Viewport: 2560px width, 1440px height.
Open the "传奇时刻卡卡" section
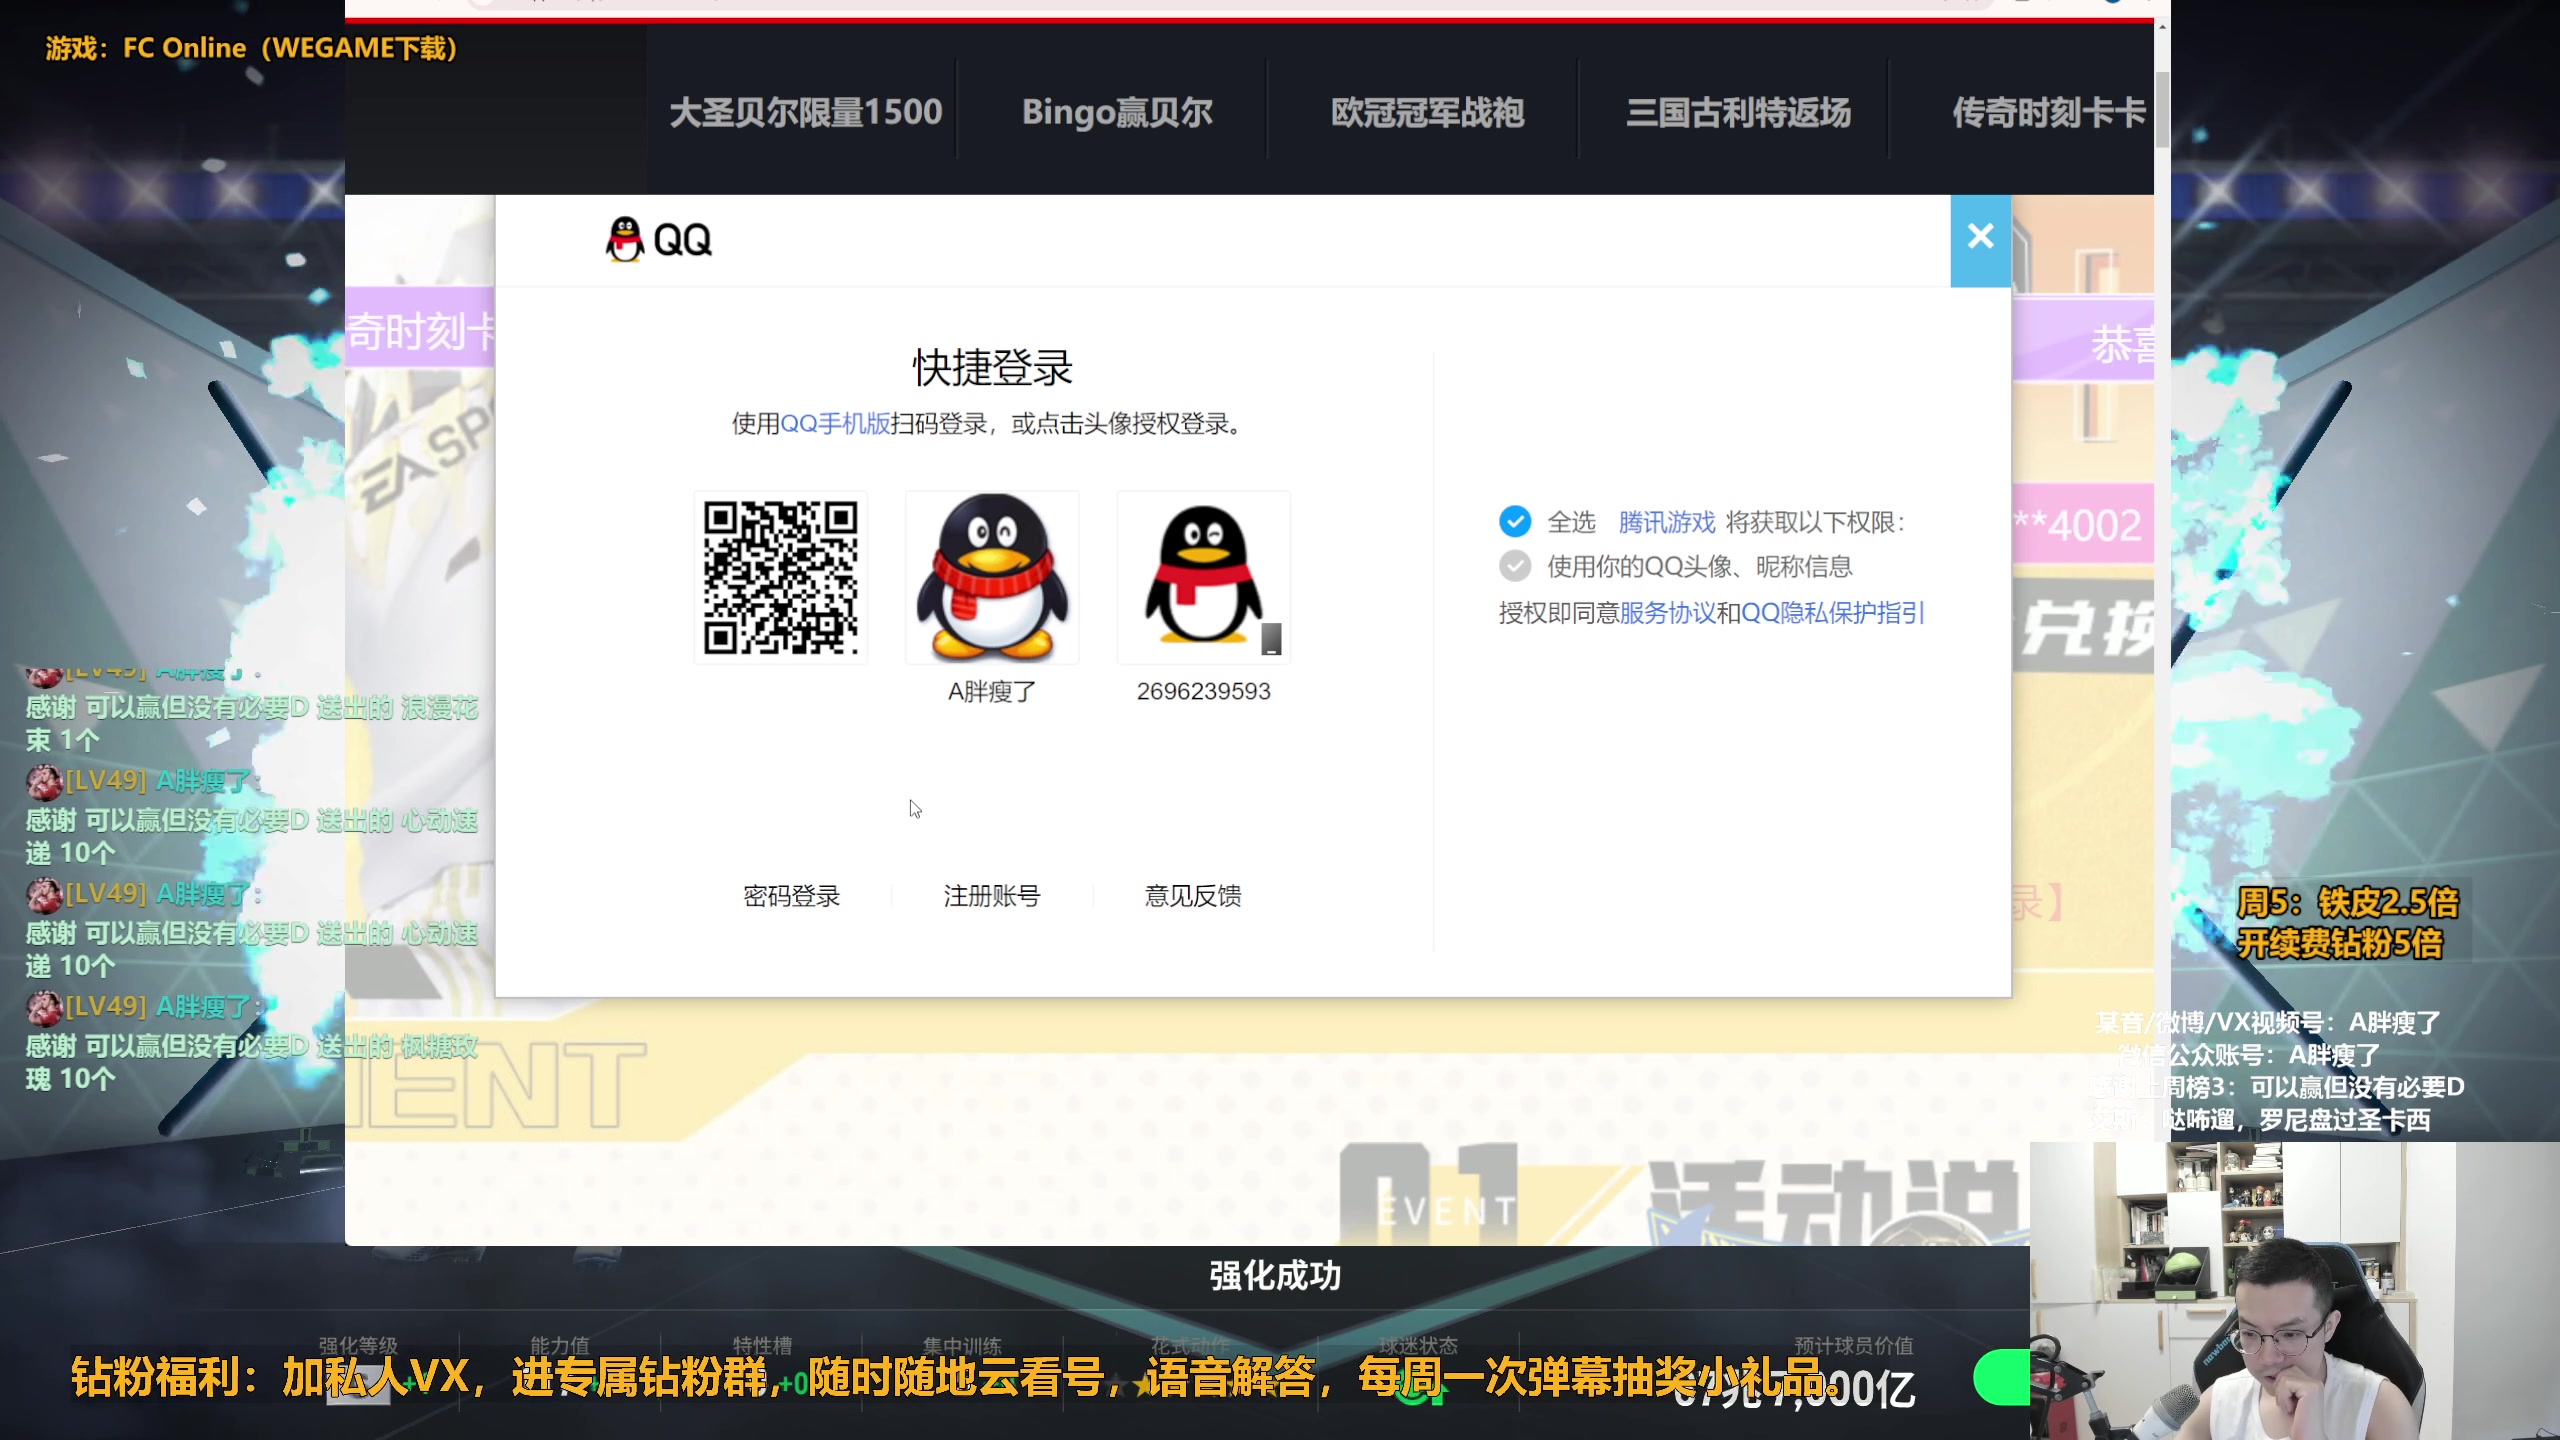2048,111
